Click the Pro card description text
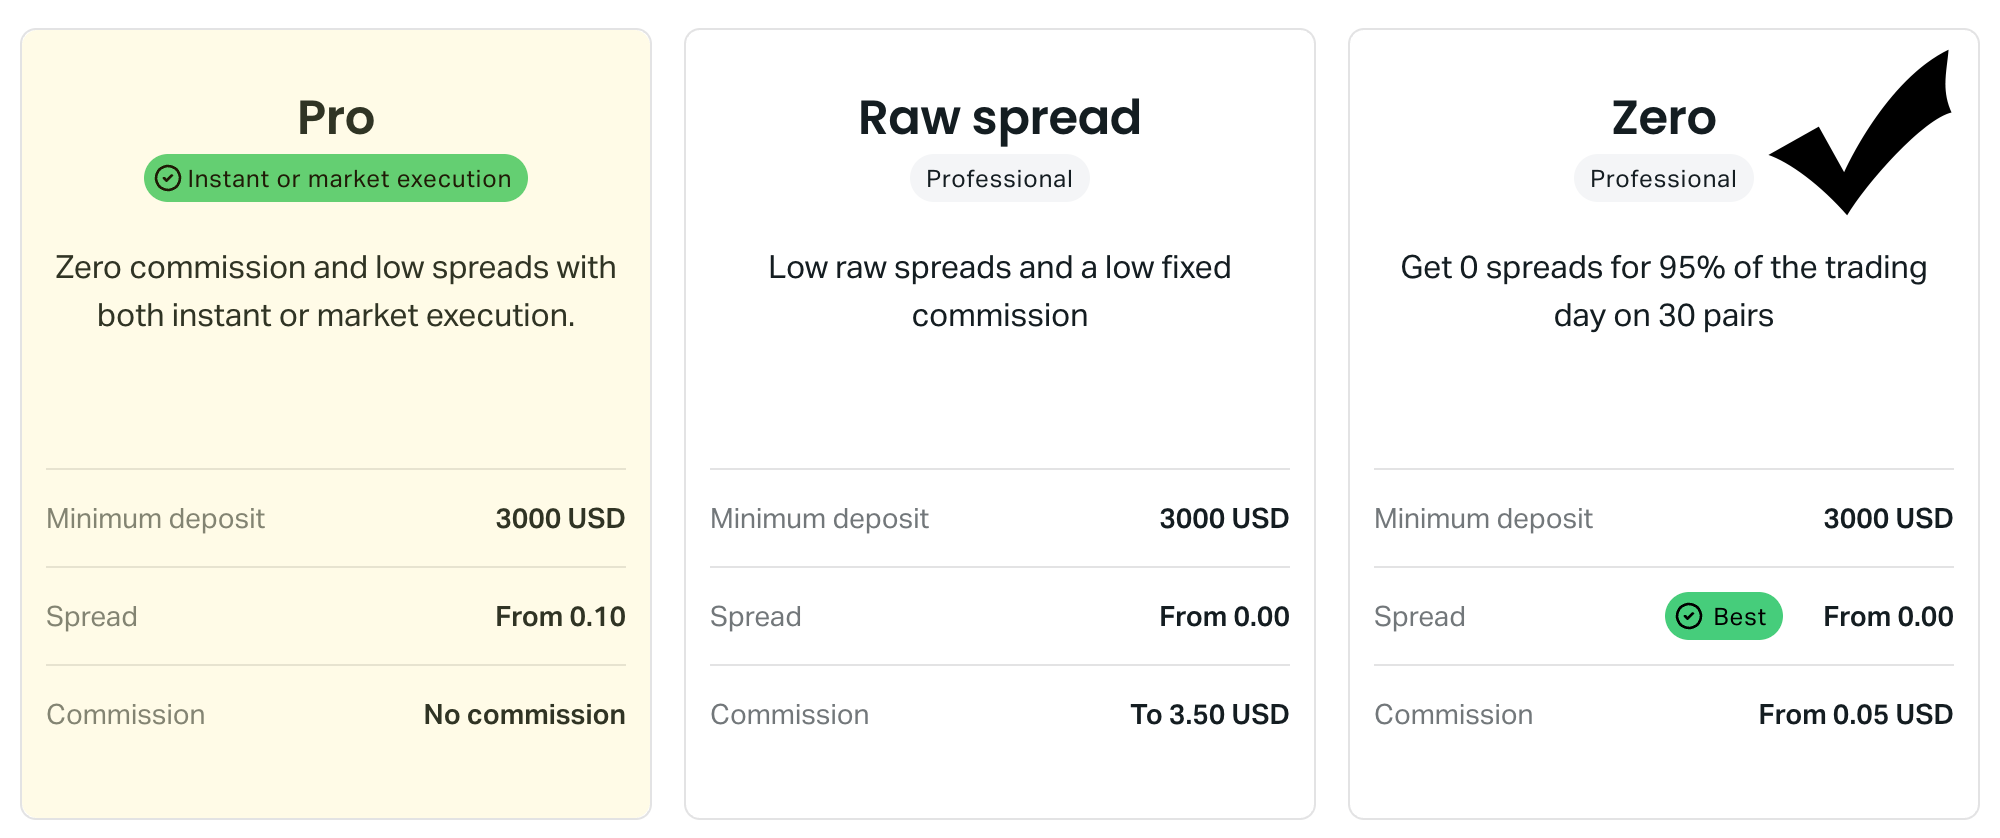2000x838 pixels. 336,291
